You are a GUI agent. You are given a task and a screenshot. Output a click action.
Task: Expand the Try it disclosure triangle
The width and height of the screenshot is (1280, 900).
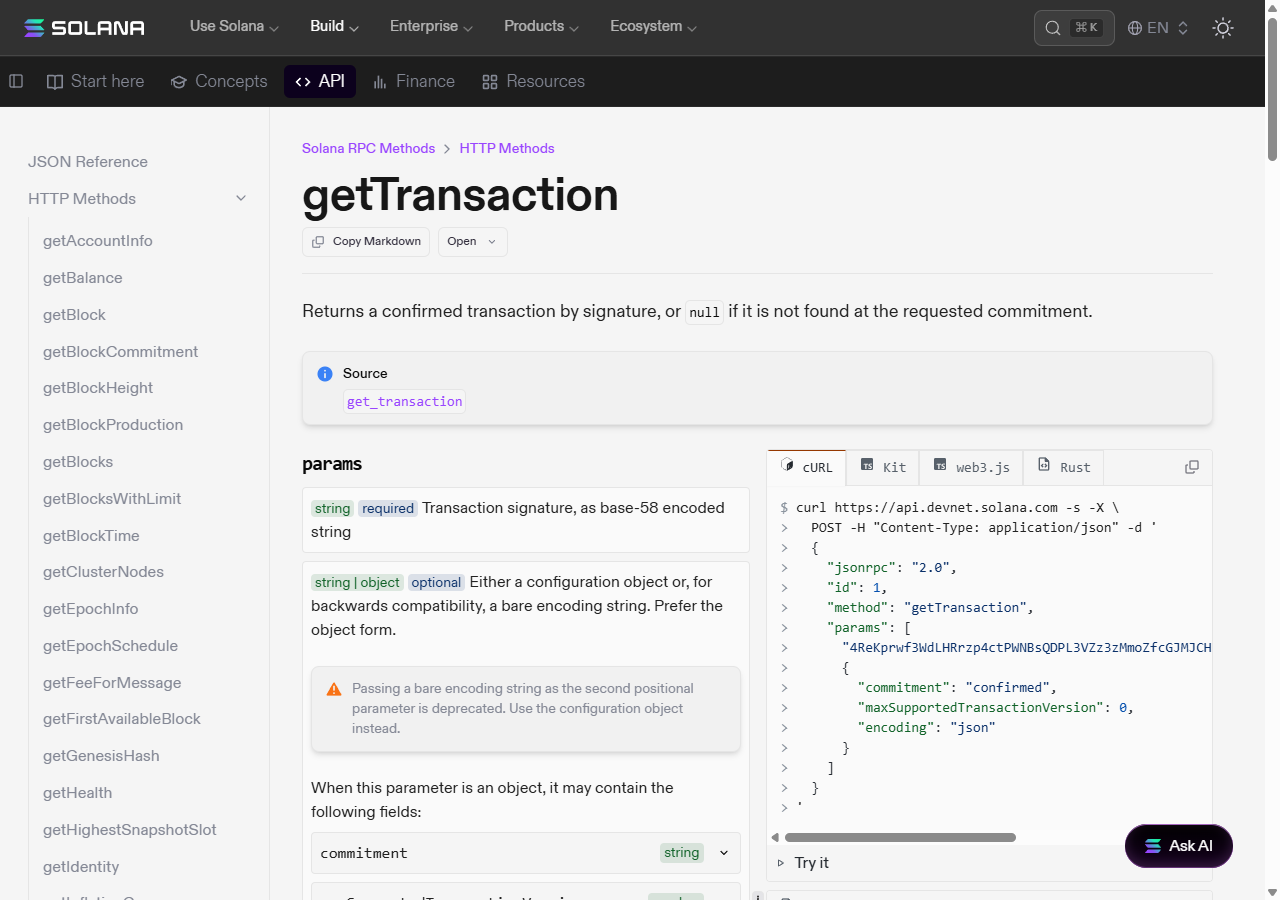781,863
